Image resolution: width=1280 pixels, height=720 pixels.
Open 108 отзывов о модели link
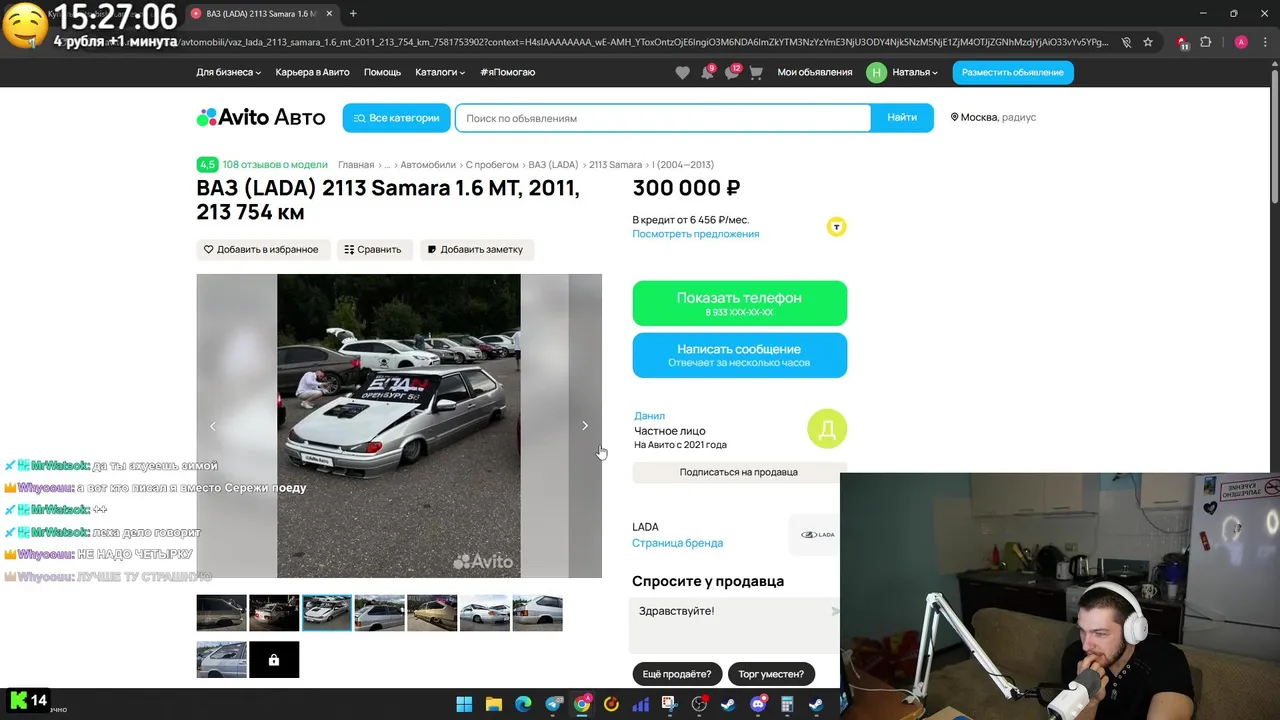coord(275,164)
